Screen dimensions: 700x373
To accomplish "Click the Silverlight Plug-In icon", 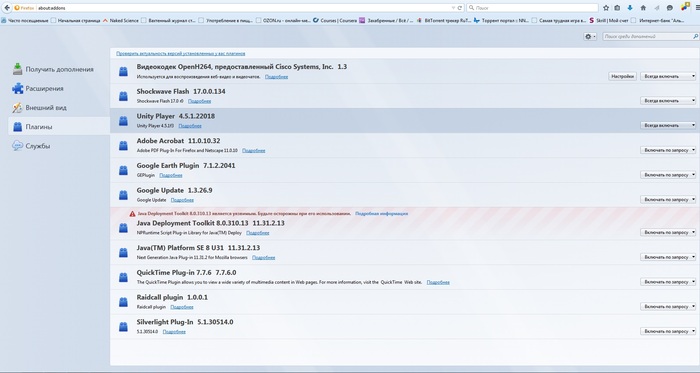I will (123, 327).
